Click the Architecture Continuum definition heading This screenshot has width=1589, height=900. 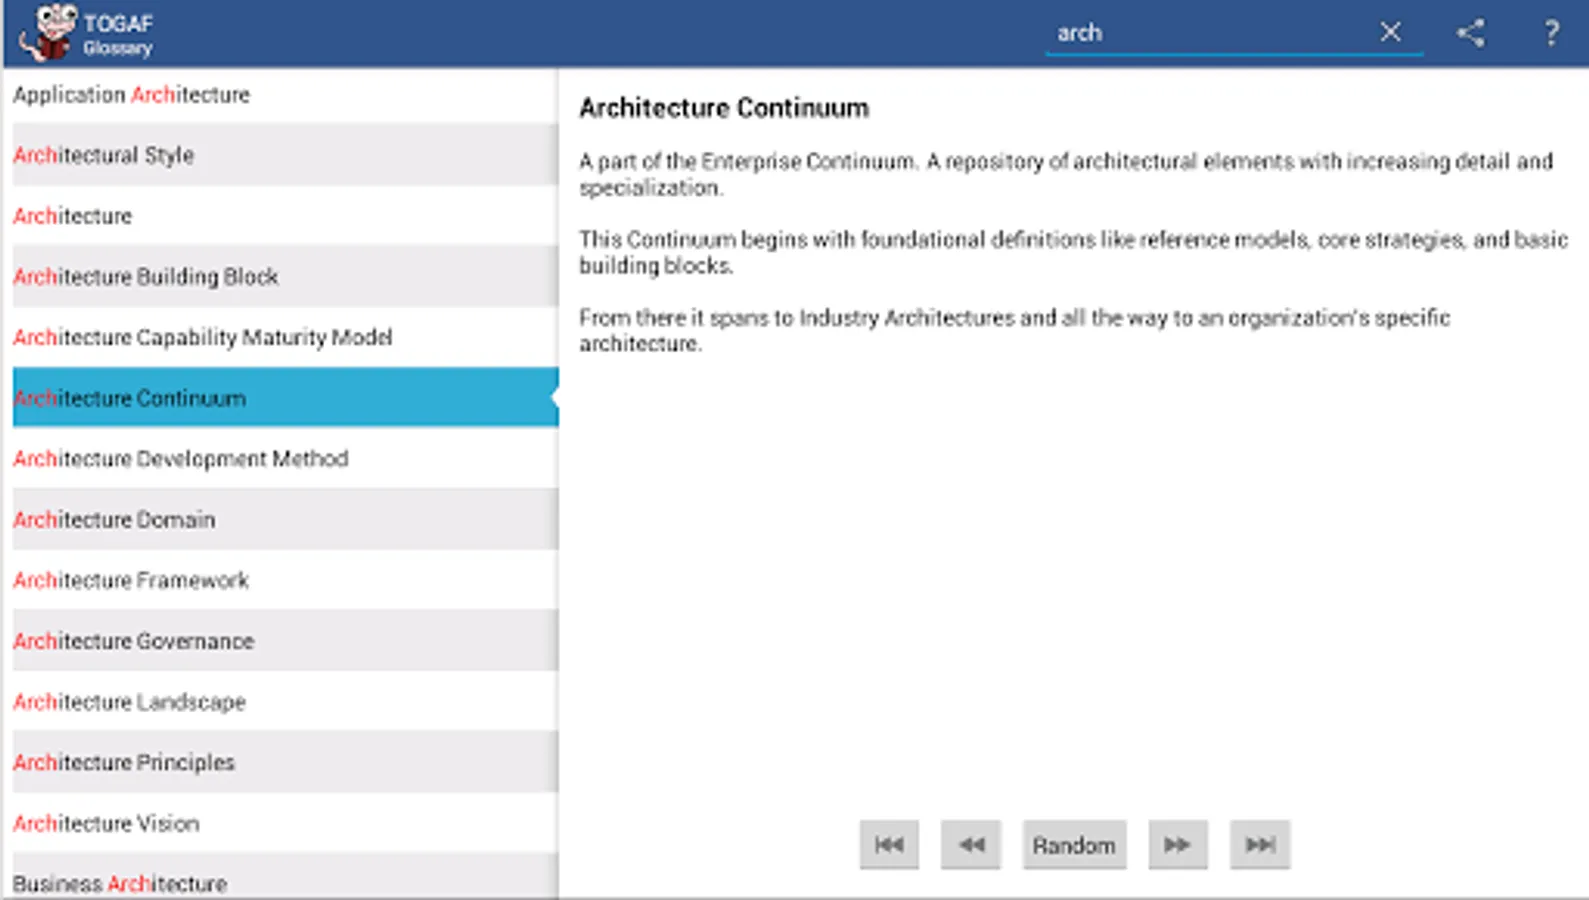point(724,108)
